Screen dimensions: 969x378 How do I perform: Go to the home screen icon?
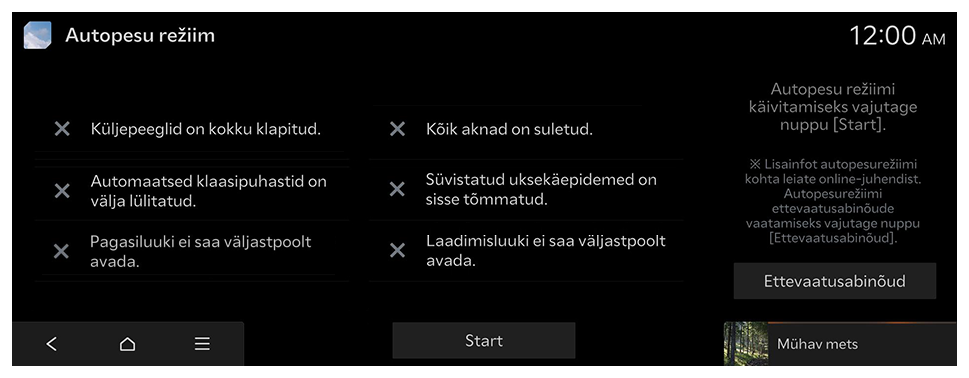127,344
